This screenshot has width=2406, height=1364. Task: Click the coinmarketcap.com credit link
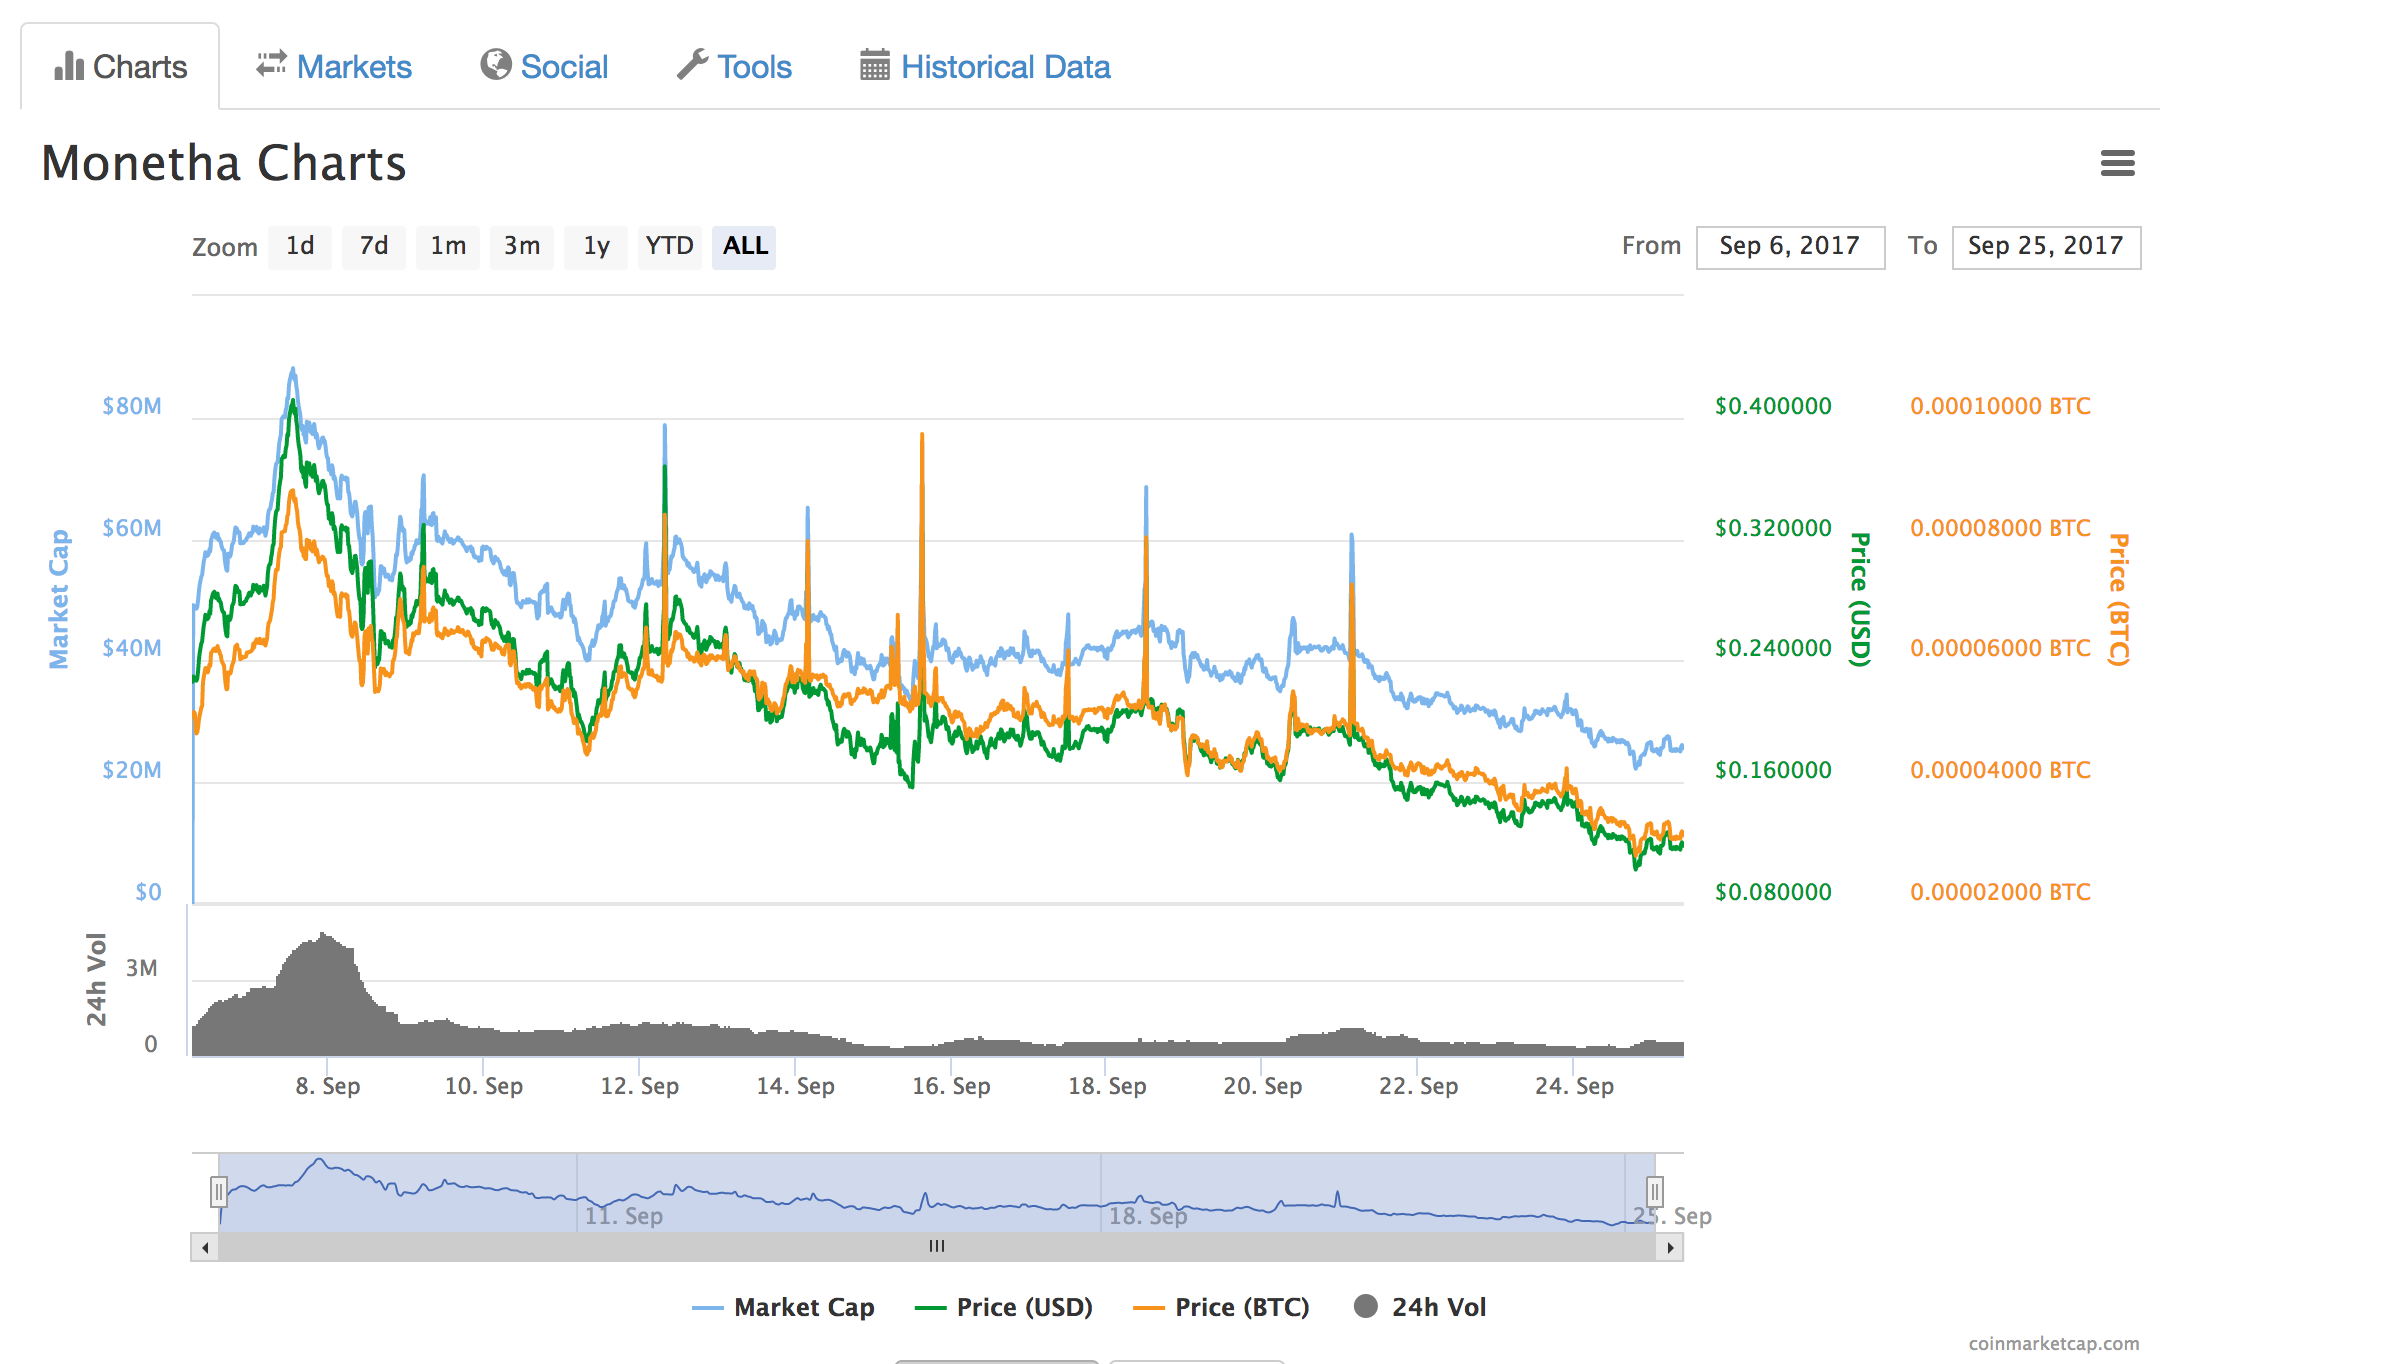2054,1343
